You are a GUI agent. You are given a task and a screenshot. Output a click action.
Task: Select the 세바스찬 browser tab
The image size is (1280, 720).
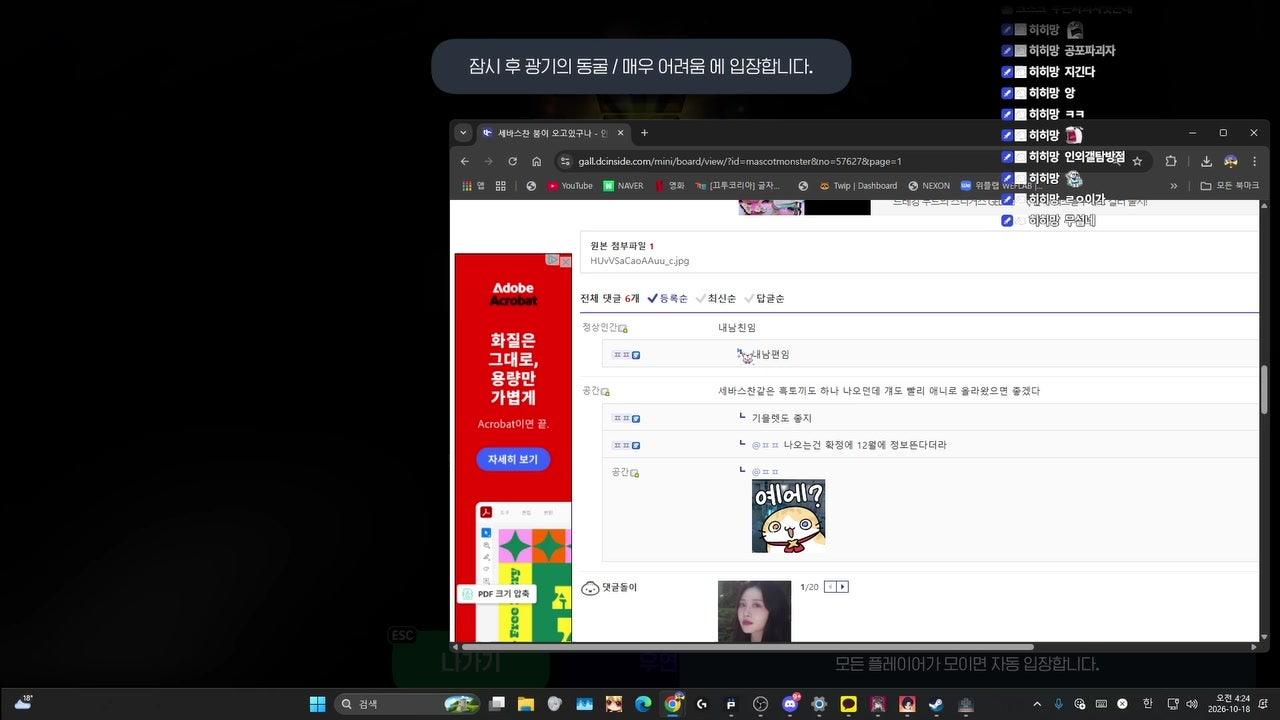(553, 133)
